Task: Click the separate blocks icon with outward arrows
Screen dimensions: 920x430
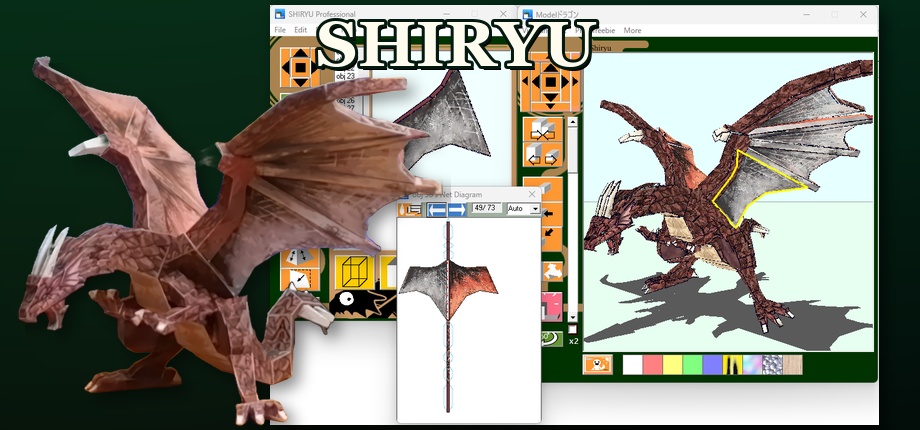Action: coord(543,154)
